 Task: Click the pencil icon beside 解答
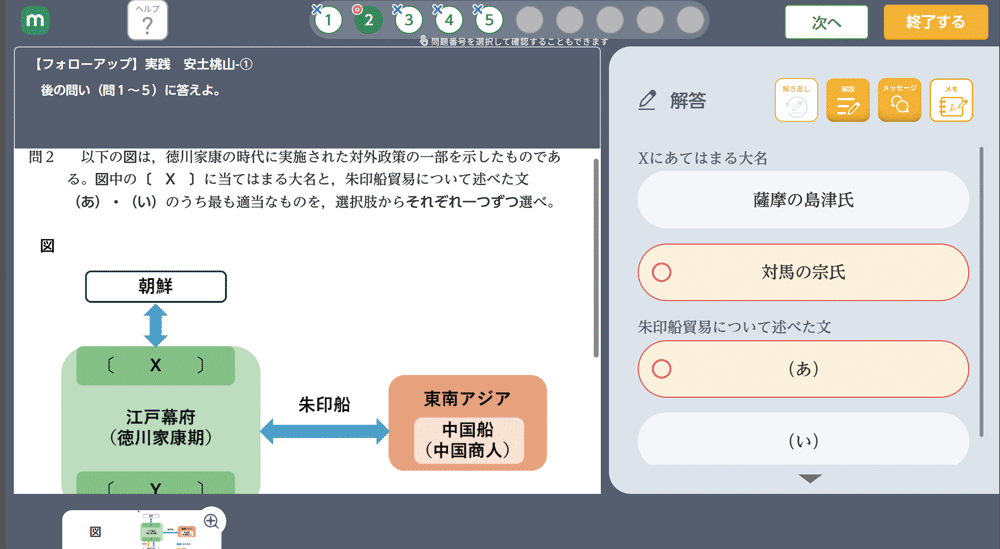[x=647, y=101]
